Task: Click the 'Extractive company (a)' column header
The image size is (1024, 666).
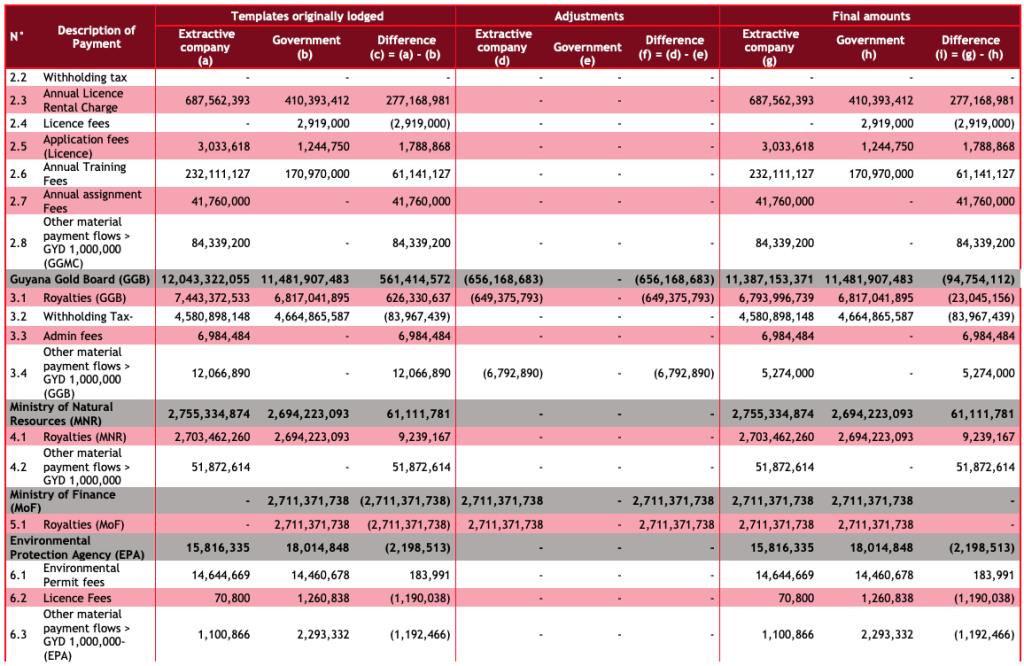Action: pyautogui.click(x=206, y=46)
